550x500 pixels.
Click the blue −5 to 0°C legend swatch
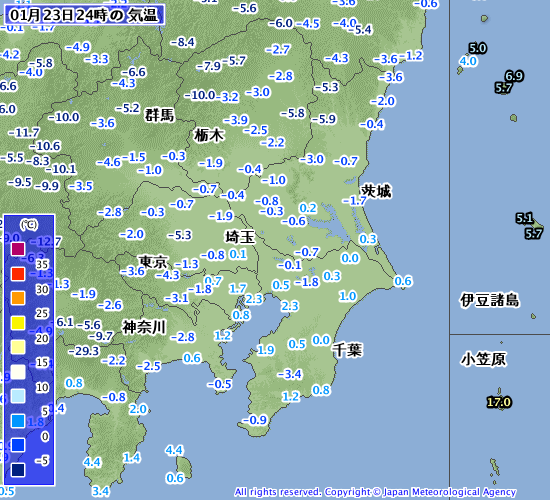(x=18, y=445)
